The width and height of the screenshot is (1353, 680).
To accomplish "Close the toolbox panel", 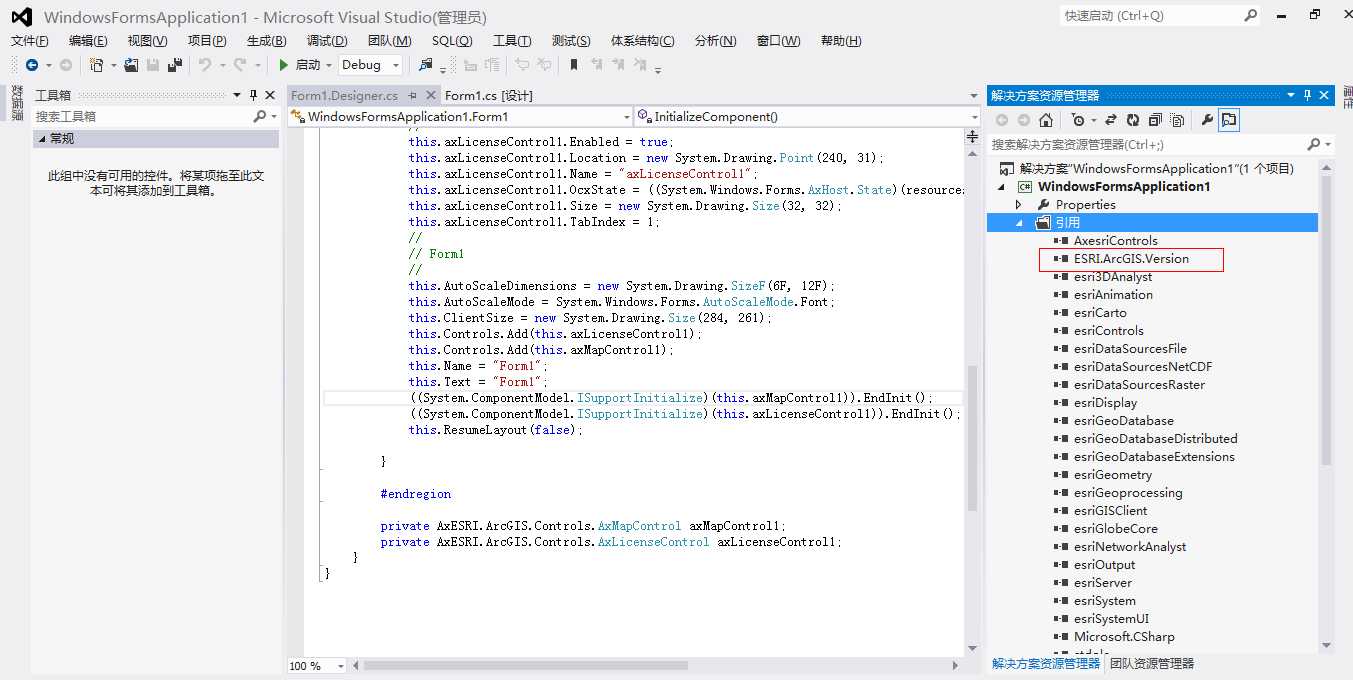I will (x=269, y=95).
